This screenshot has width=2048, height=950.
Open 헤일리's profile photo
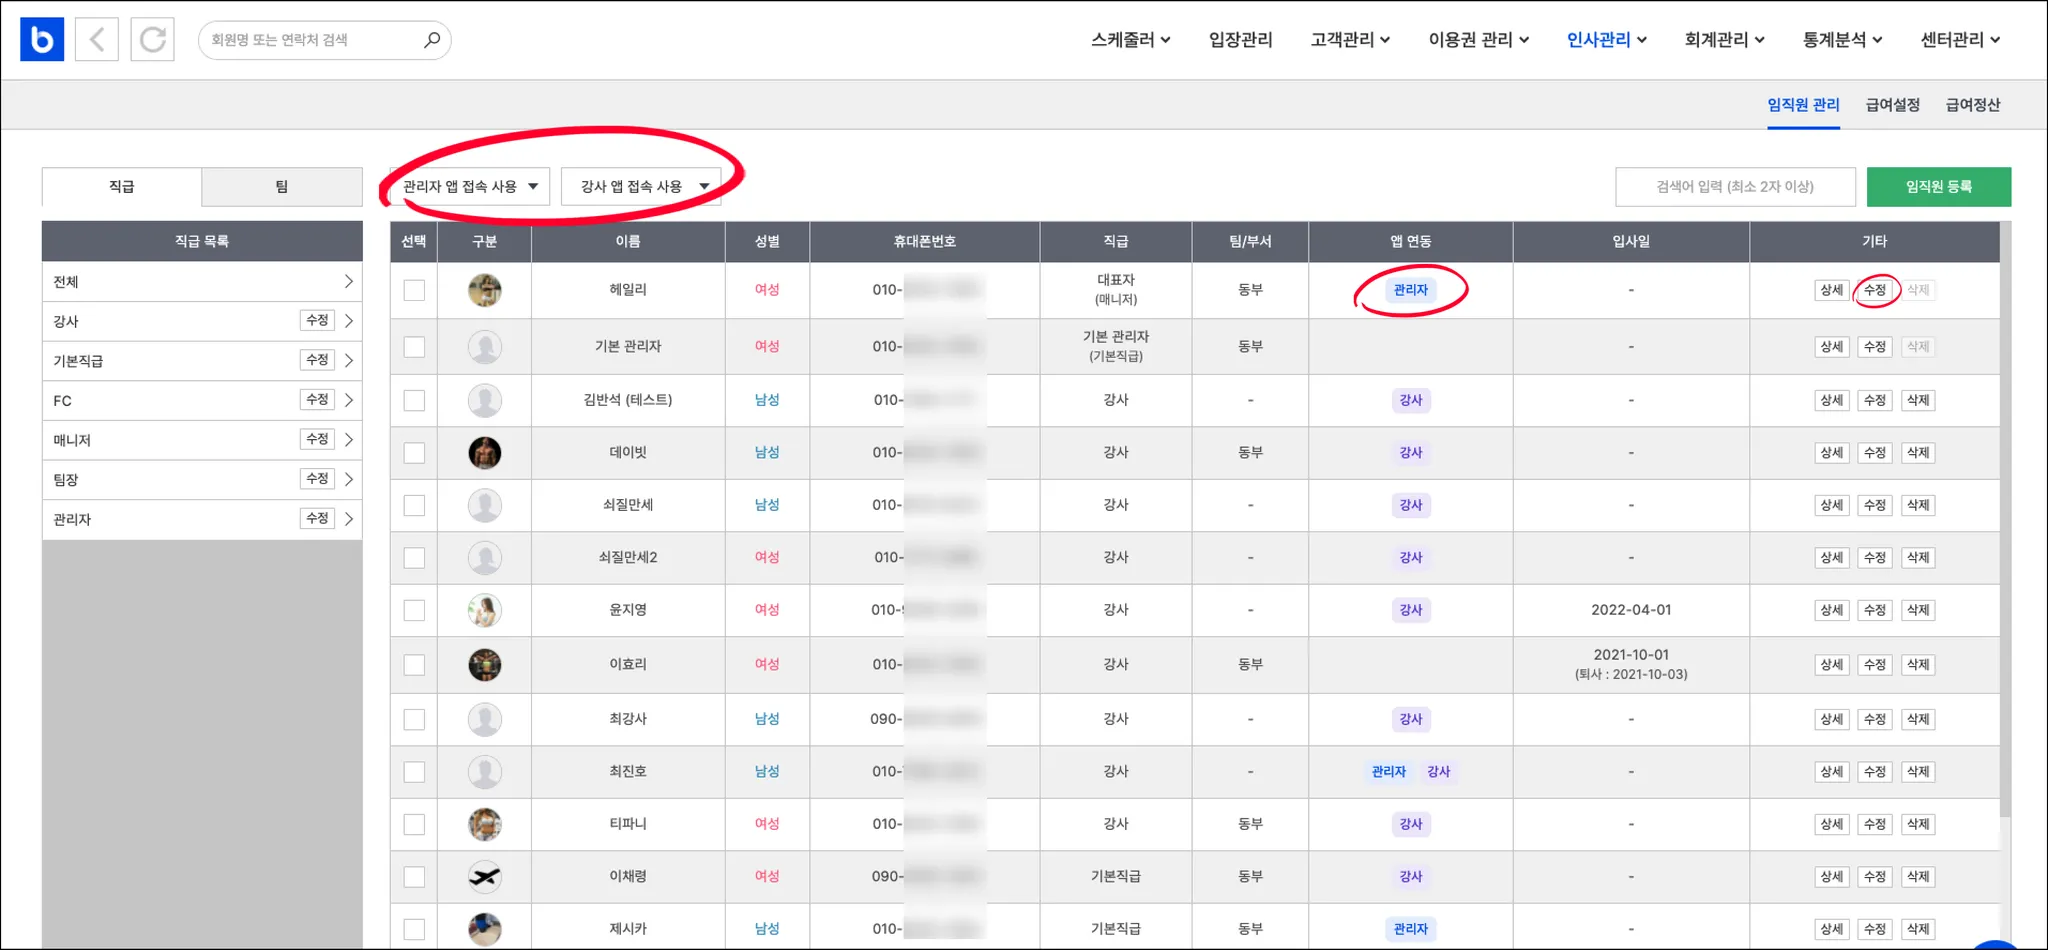pos(485,290)
